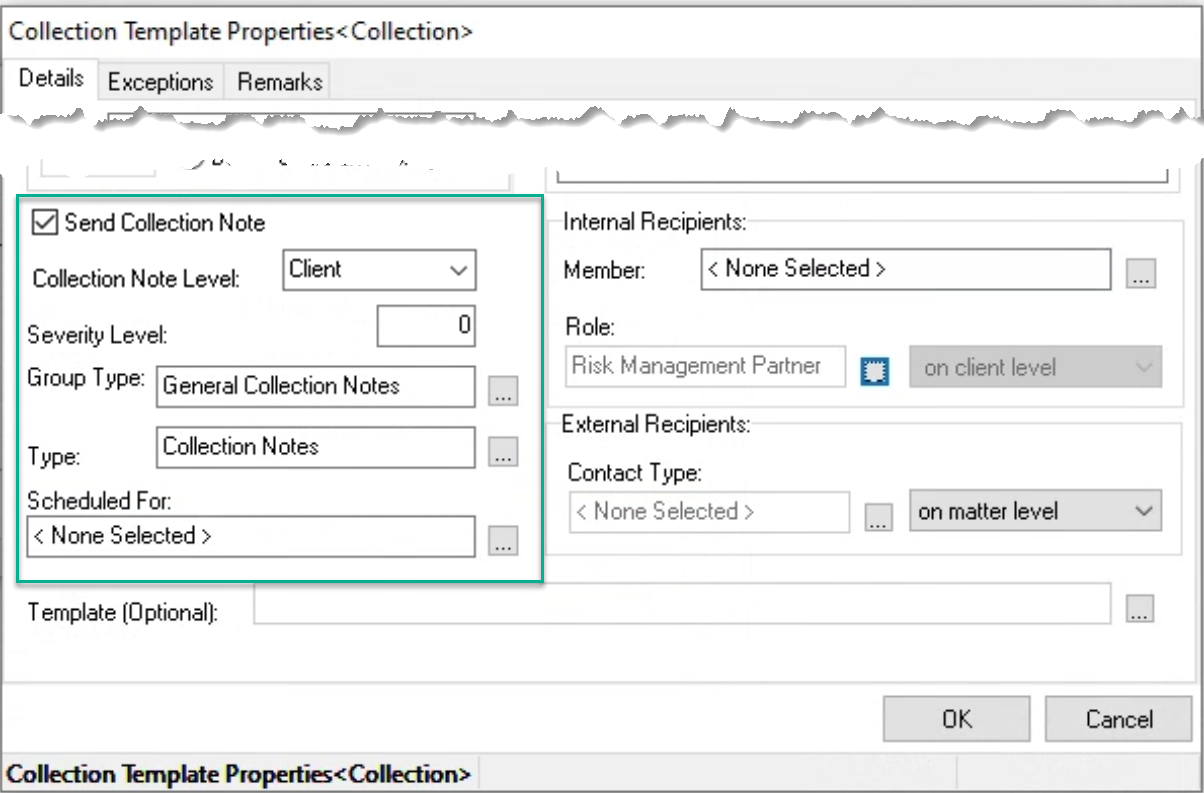This screenshot has width=1204, height=793.
Task: Click the Role field Risk Management Partner
Action: point(707,366)
